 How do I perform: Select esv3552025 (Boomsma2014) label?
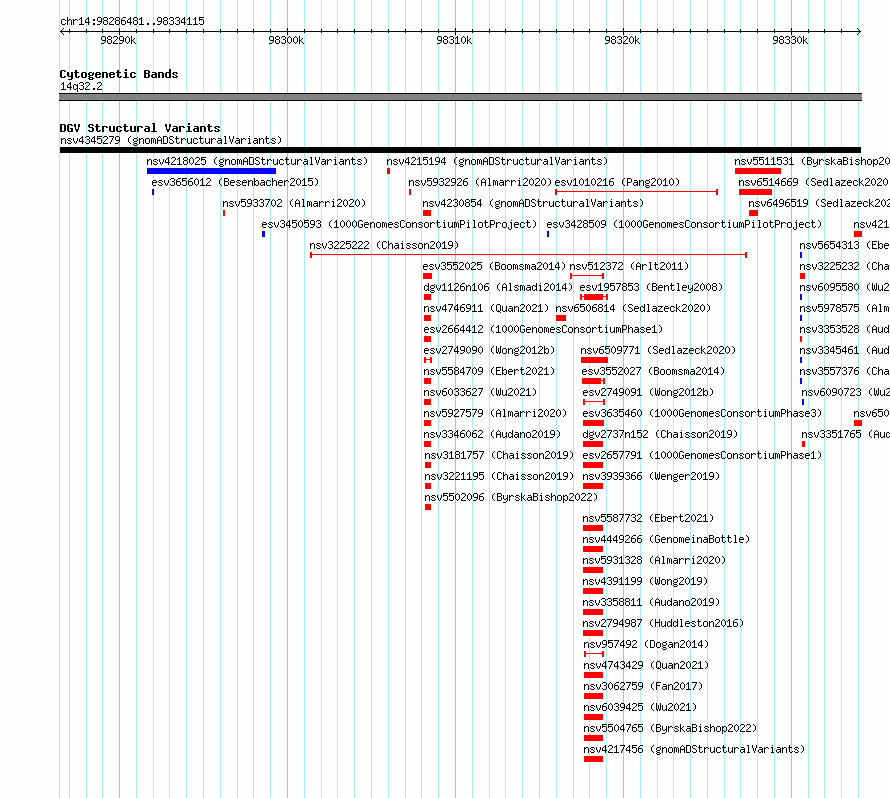tap(494, 266)
